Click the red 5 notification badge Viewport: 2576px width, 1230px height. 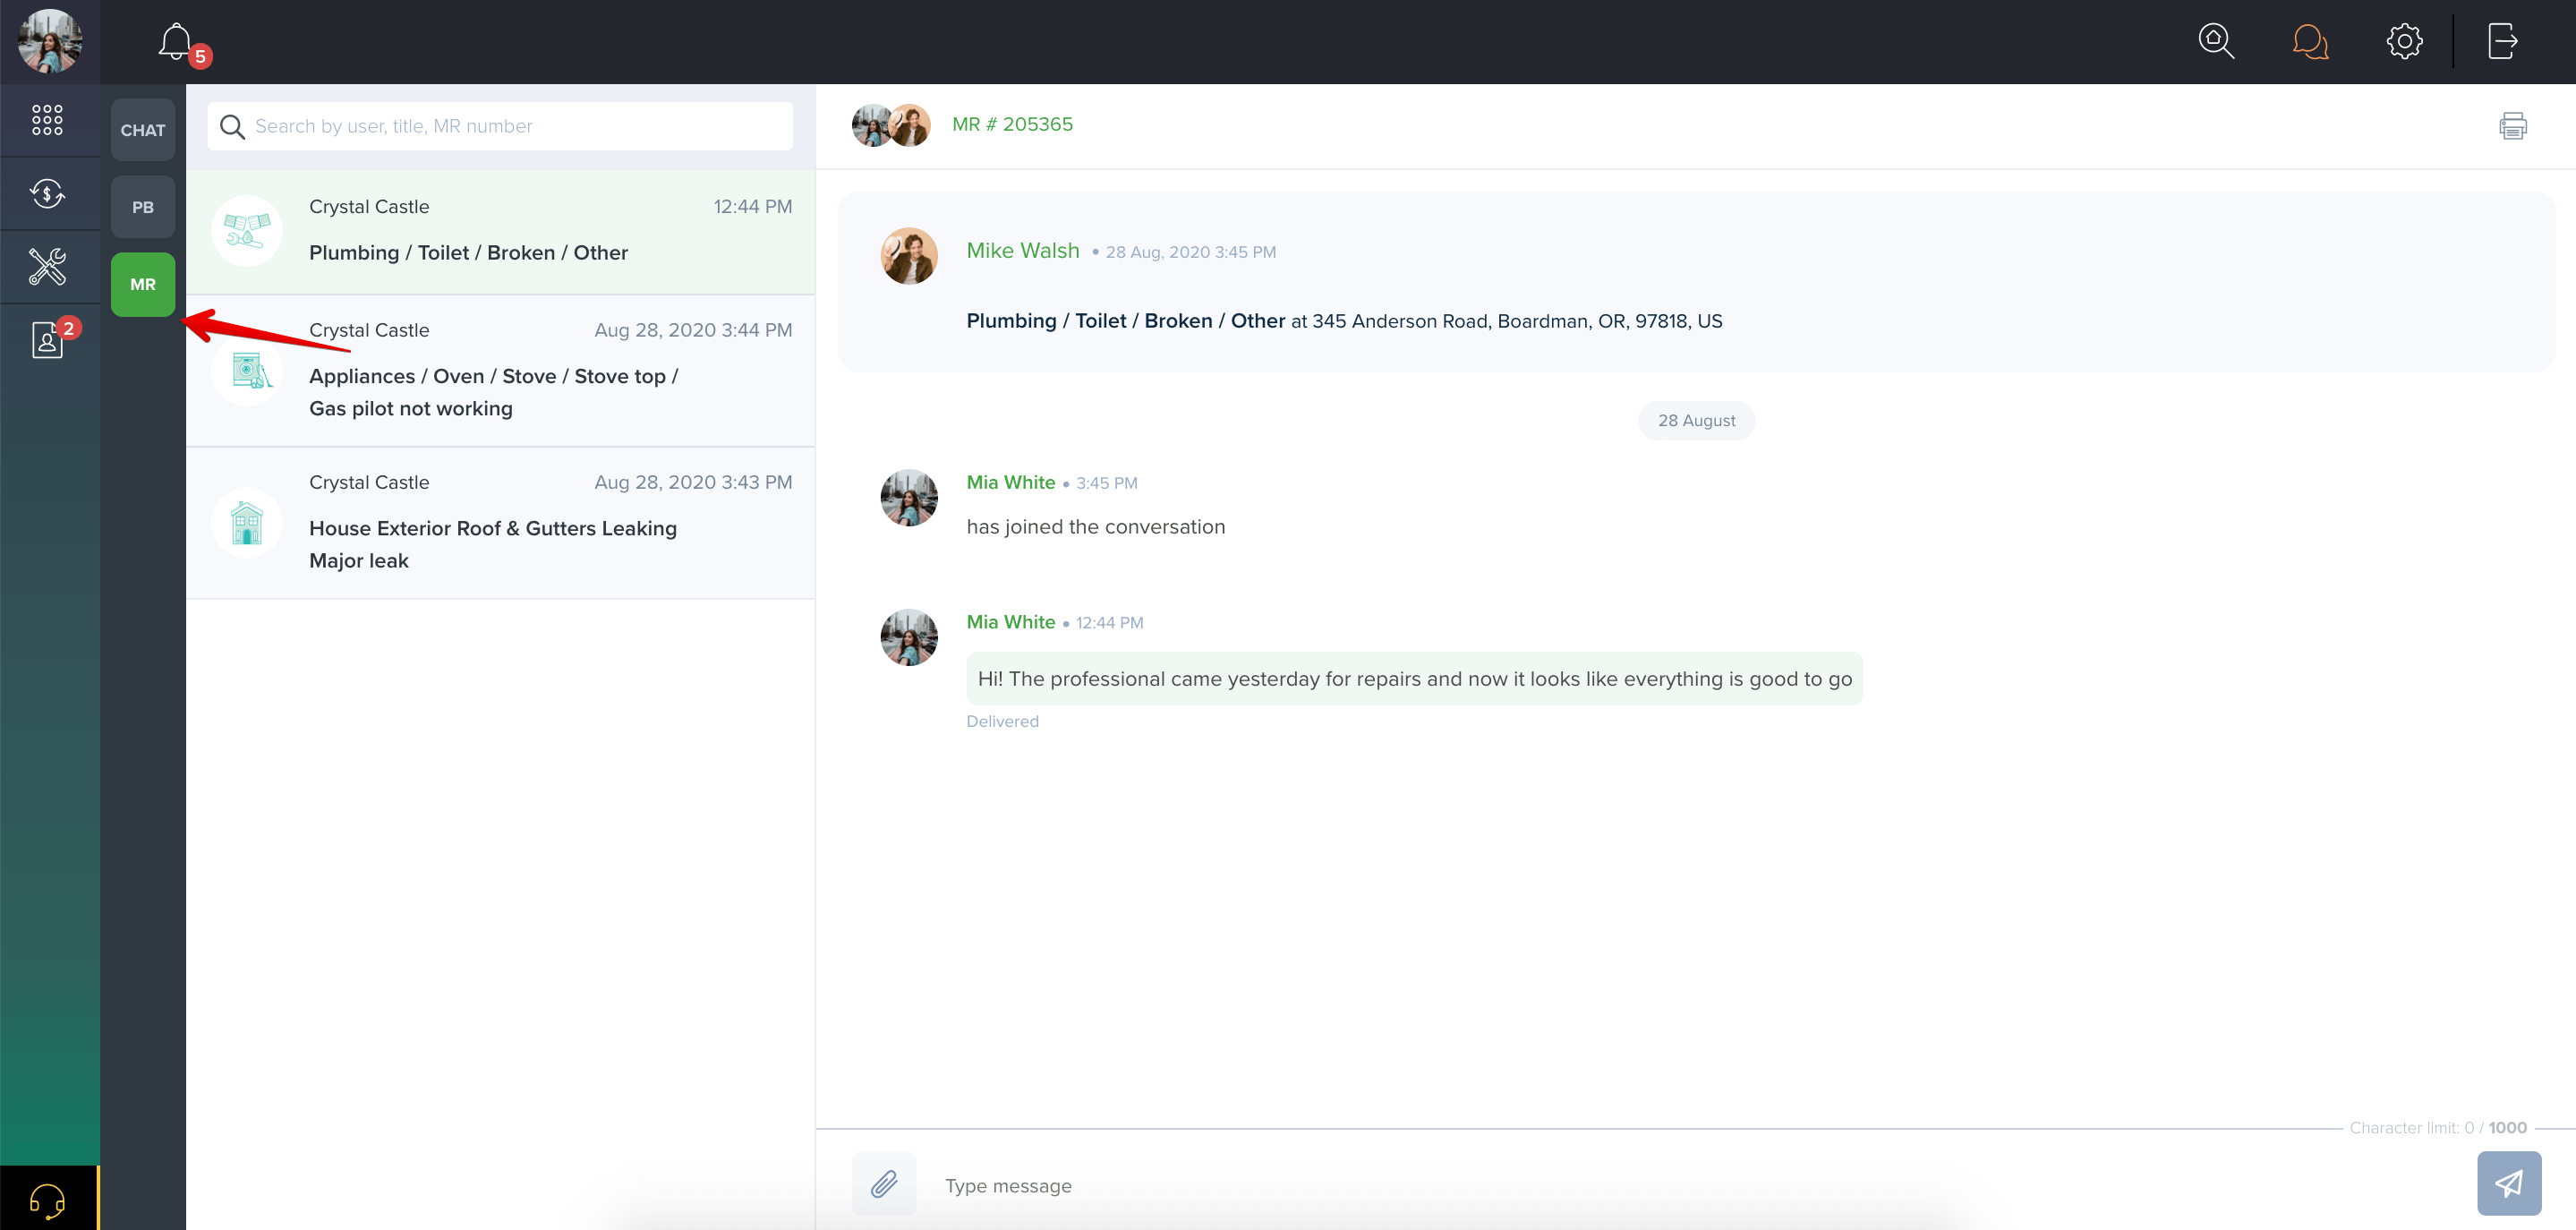pos(200,57)
